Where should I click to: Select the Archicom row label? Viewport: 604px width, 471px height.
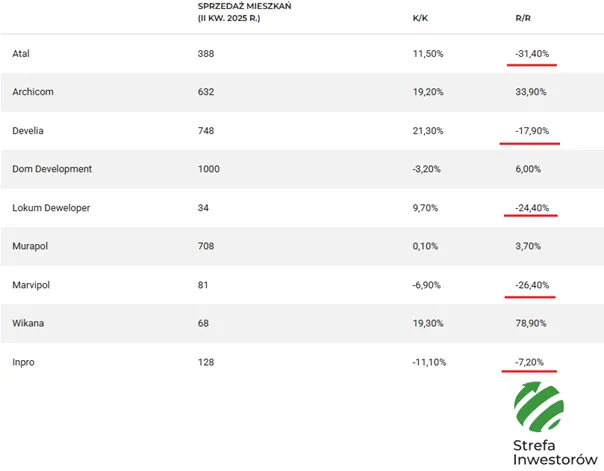pos(33,92)
